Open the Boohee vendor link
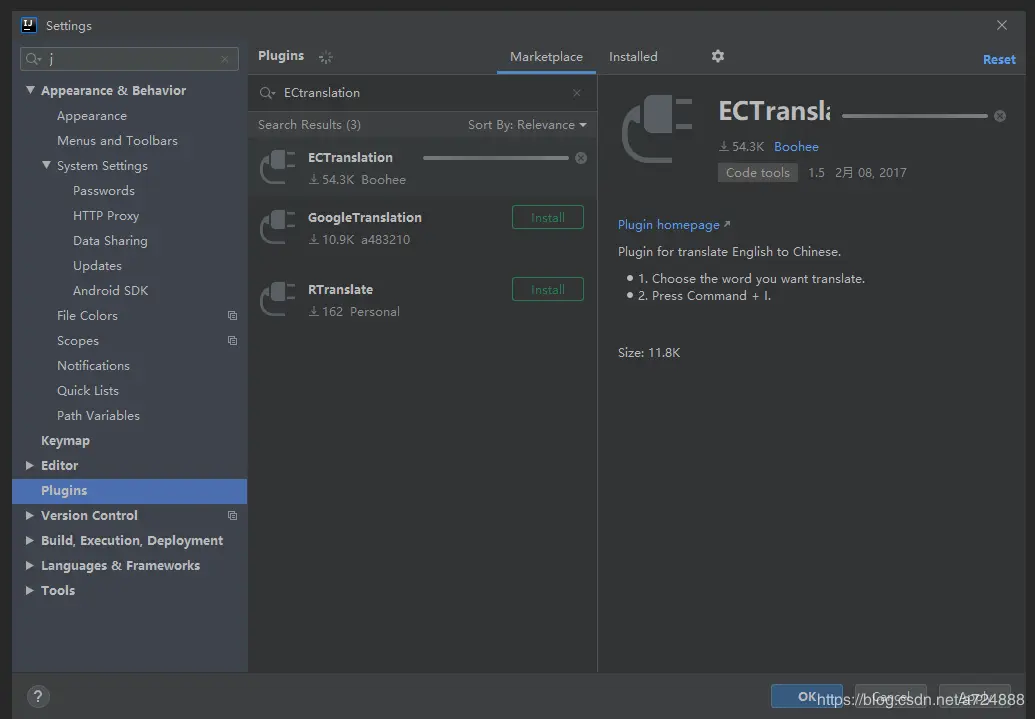The image size is (1035, 719). [796, 147]
